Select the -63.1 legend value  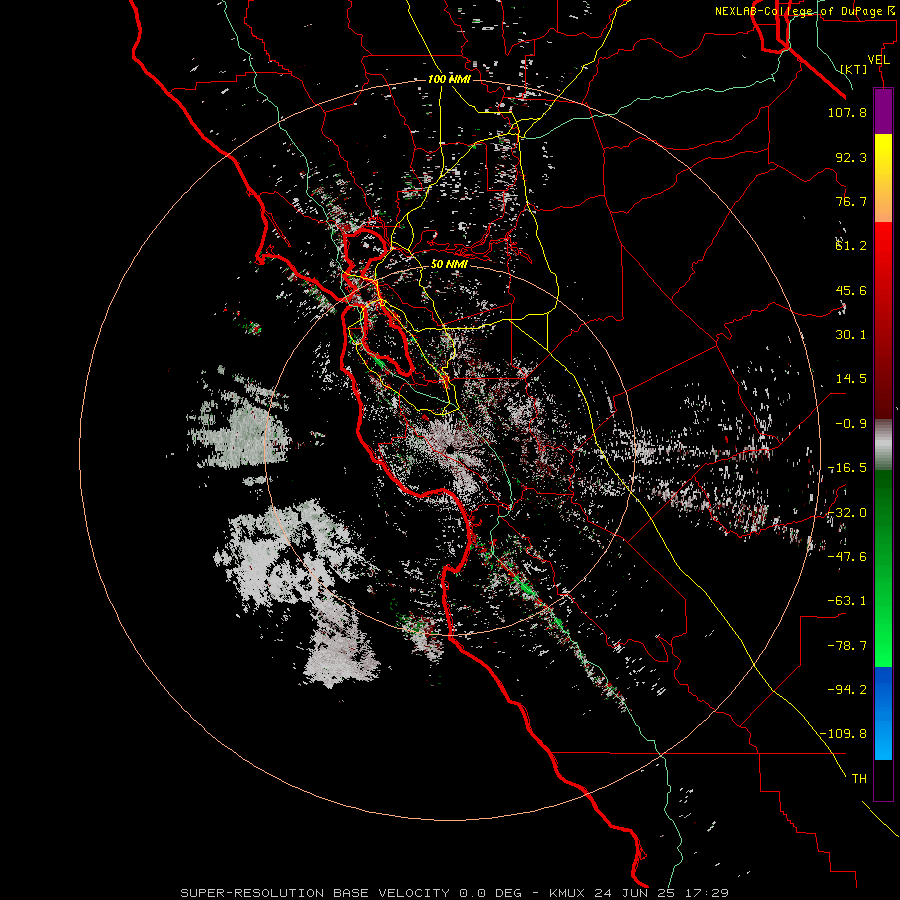(x=847, y=601)
